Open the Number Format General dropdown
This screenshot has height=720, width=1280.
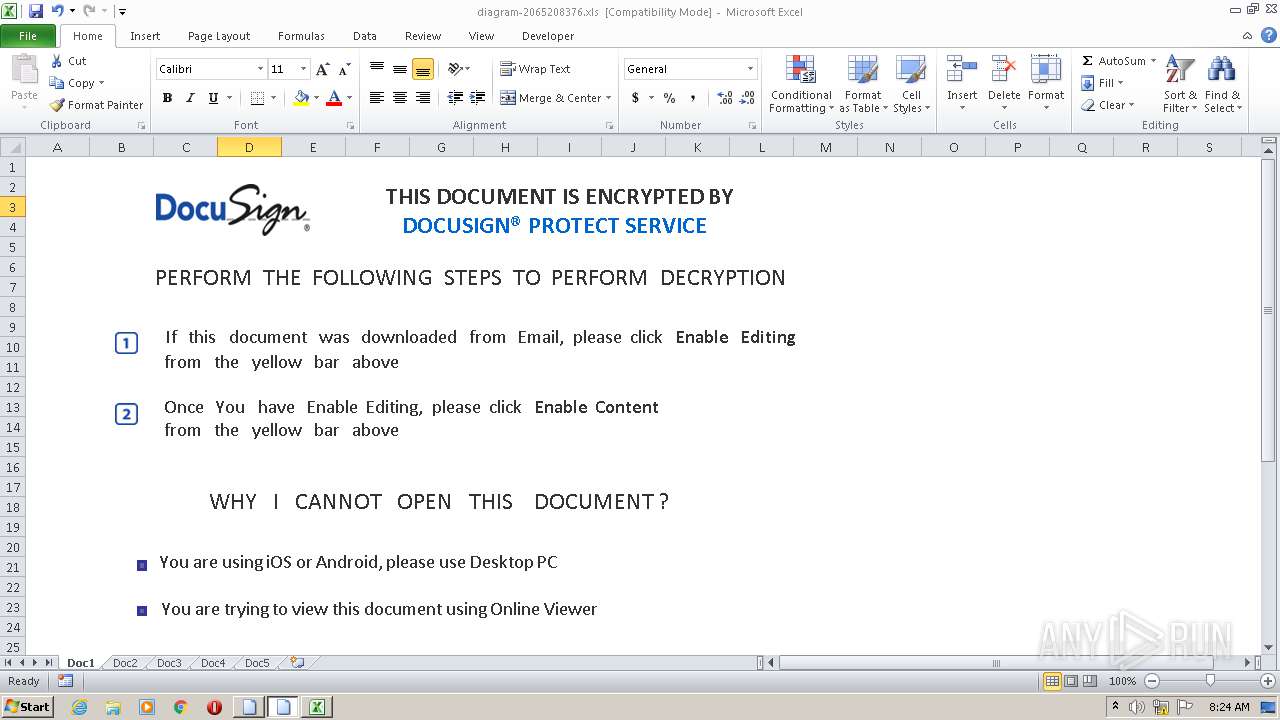pos(750,69)
